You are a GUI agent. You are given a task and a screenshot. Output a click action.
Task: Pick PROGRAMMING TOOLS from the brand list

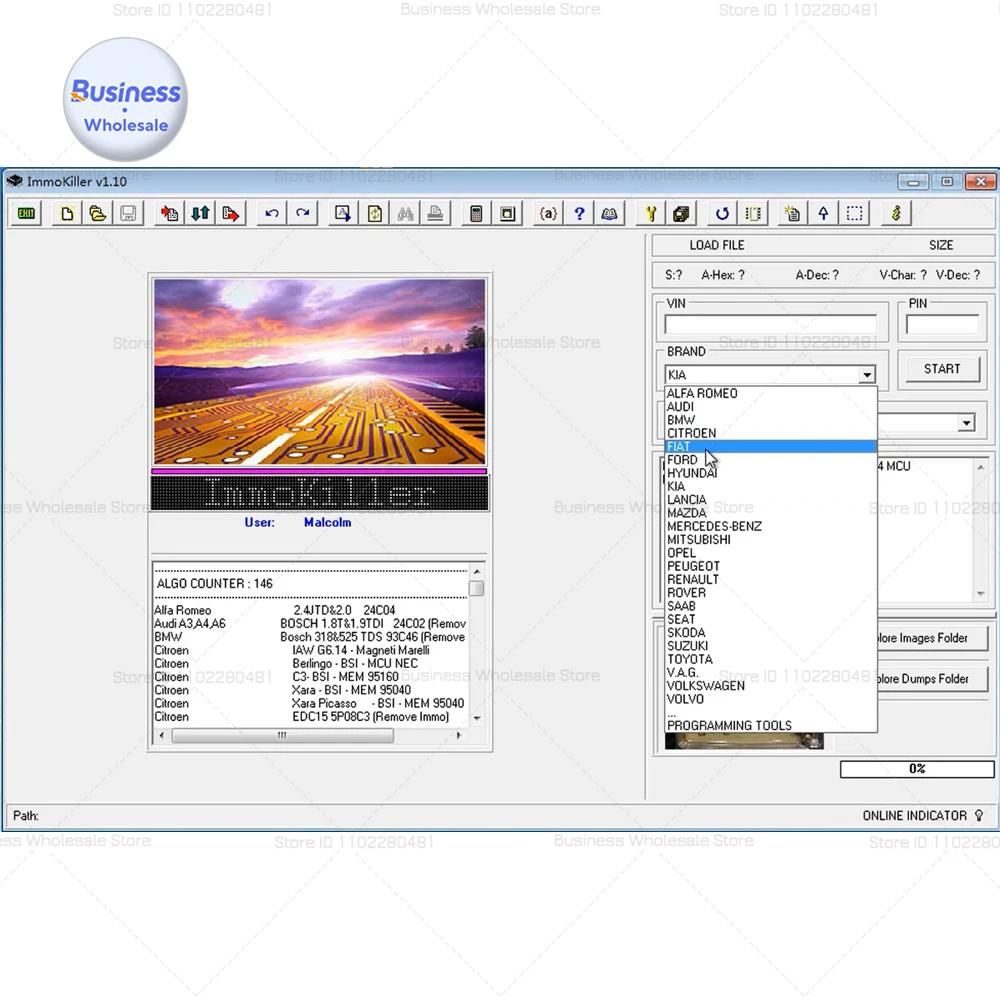click(x=770, y=726)
